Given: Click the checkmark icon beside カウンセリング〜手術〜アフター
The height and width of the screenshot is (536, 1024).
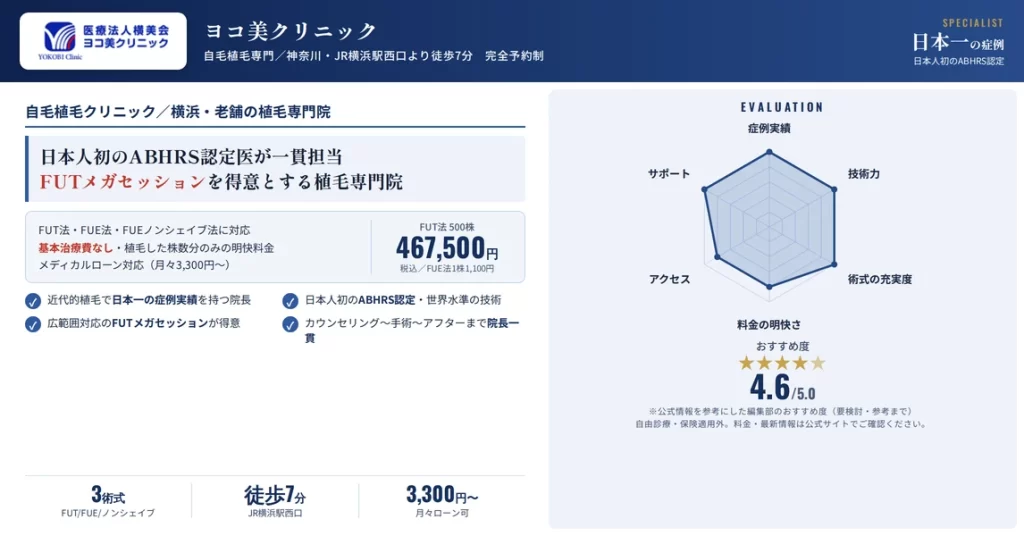Looking at the screenshot, I should tap(290, 324).
